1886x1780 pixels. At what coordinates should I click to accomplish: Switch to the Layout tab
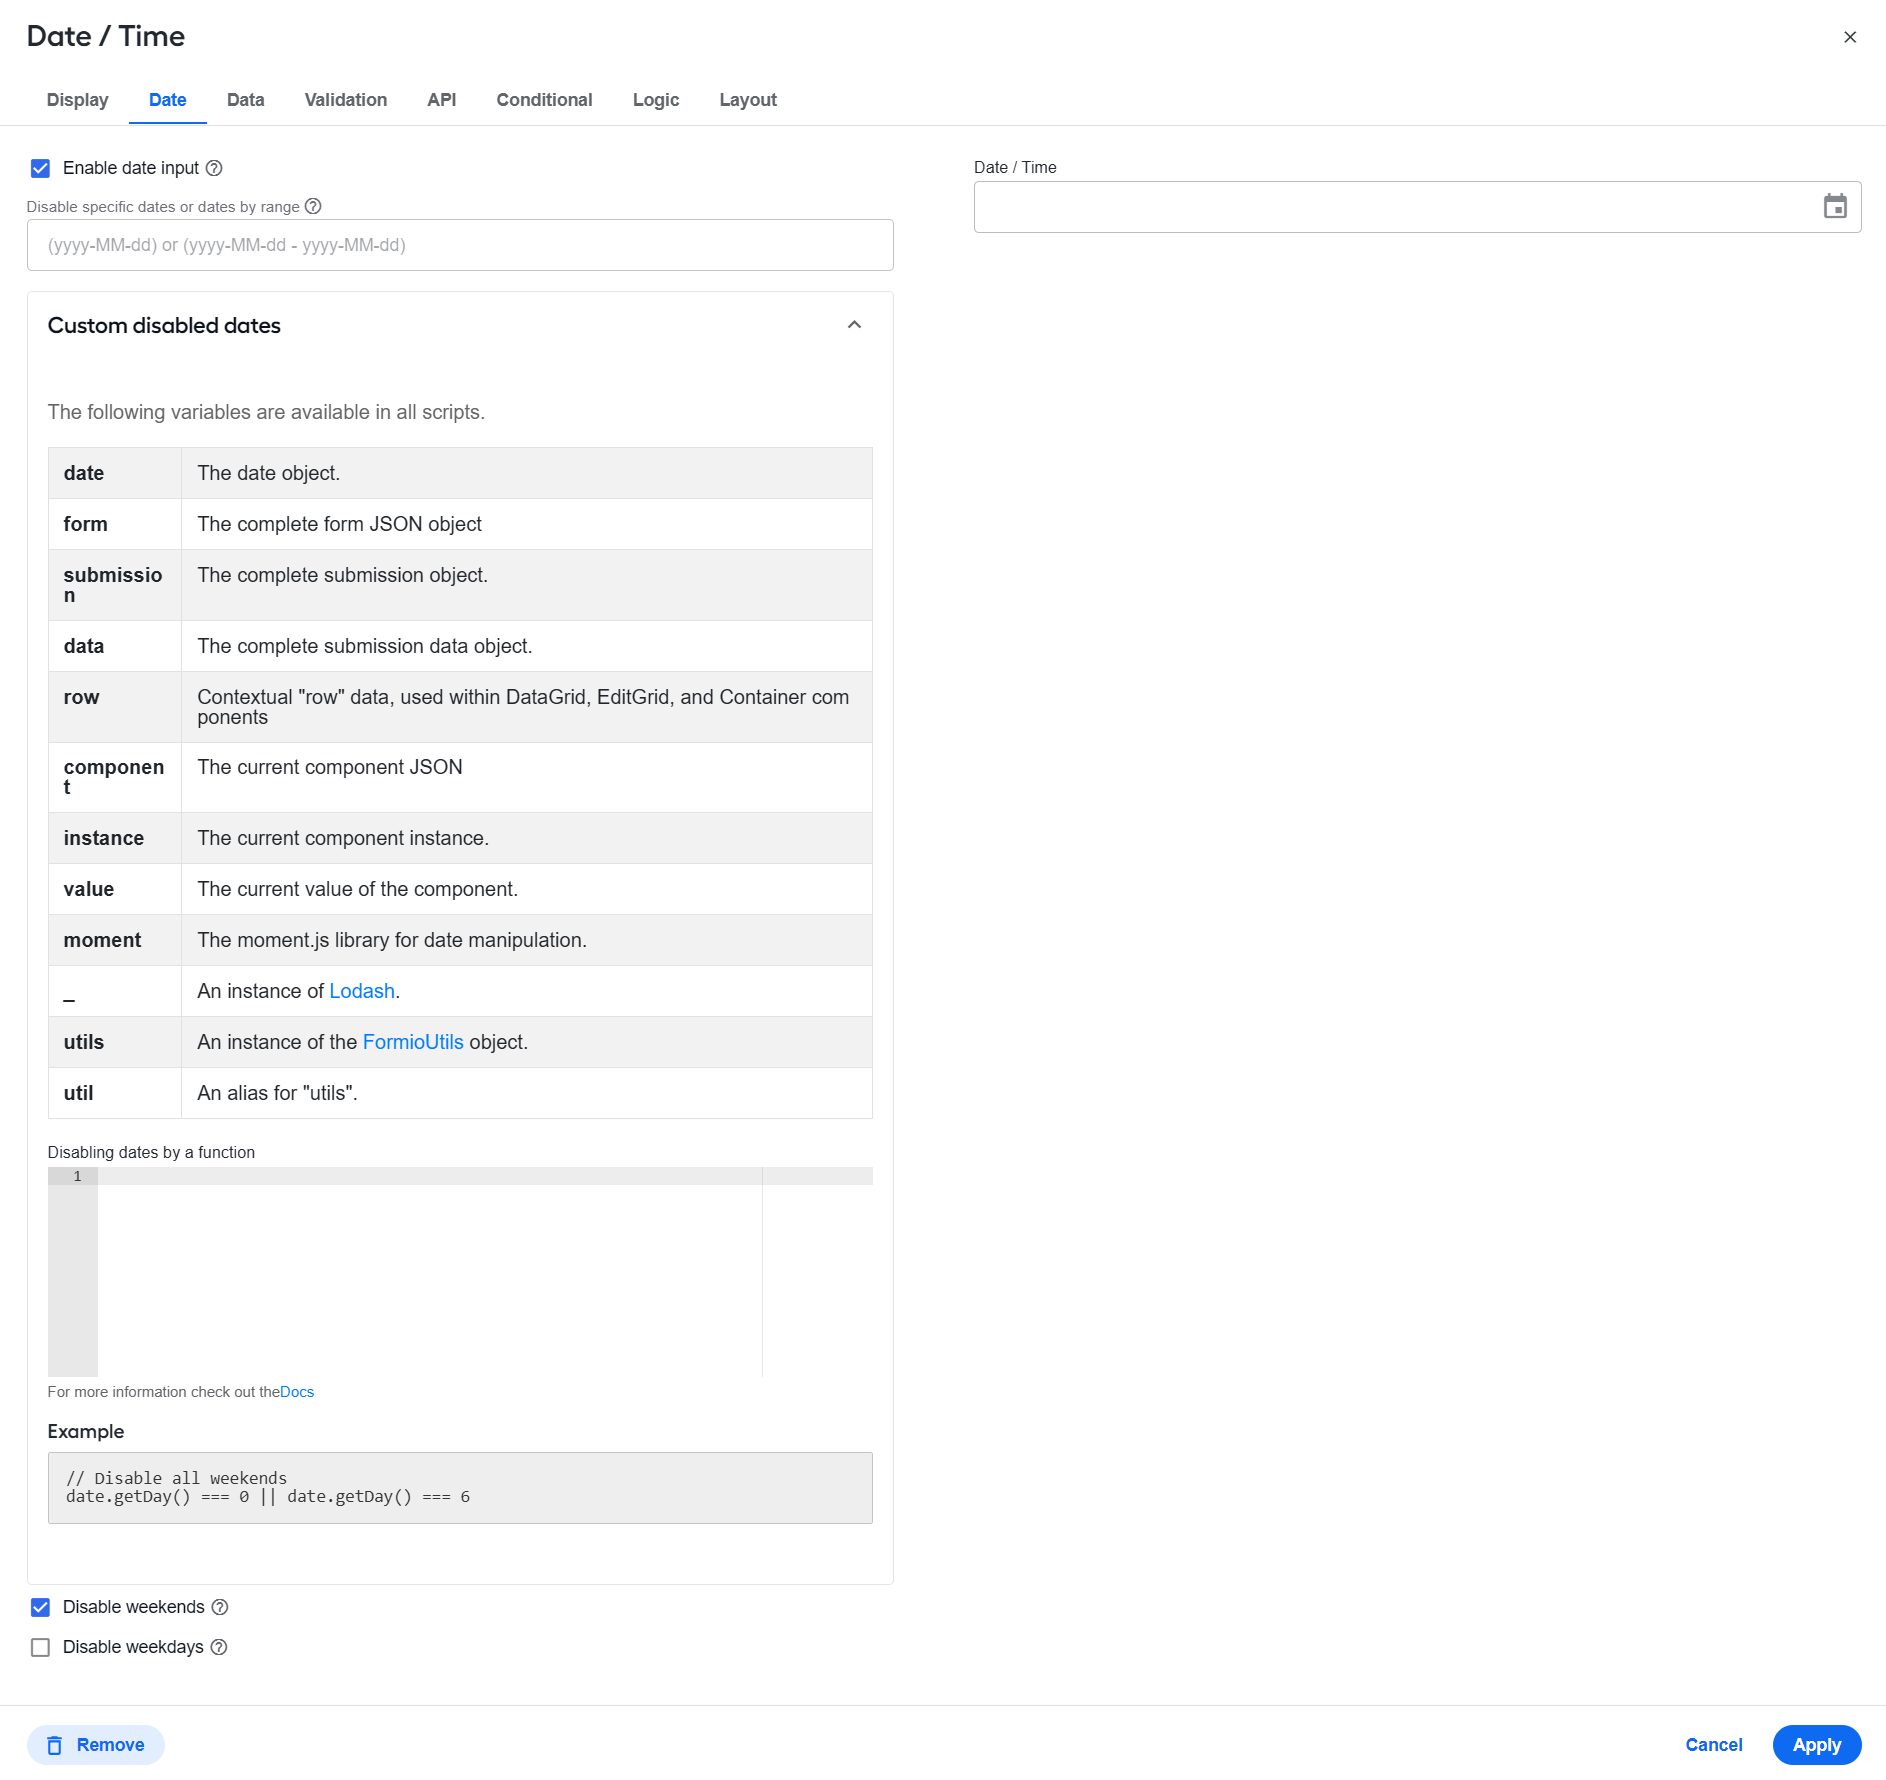pyautogui.click(x=748, y=100)
